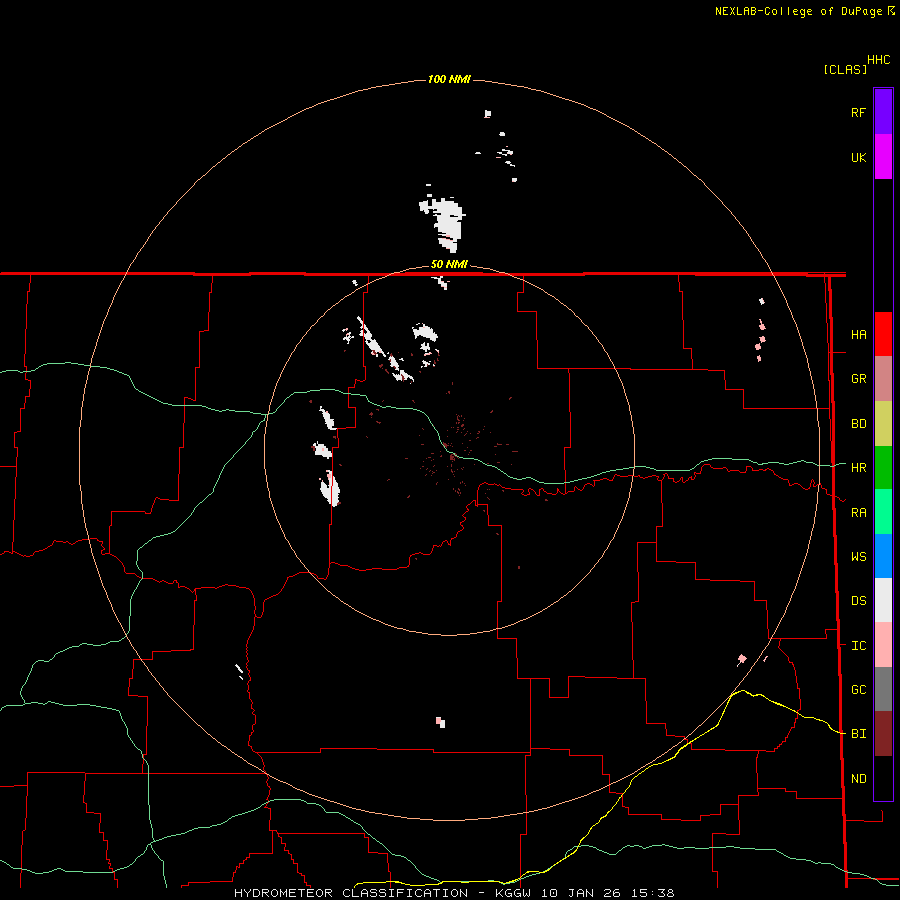This screenshot has height=900, width=900.
Task: Select the IC light-pink legend swatch
Action: click(883, 645)
